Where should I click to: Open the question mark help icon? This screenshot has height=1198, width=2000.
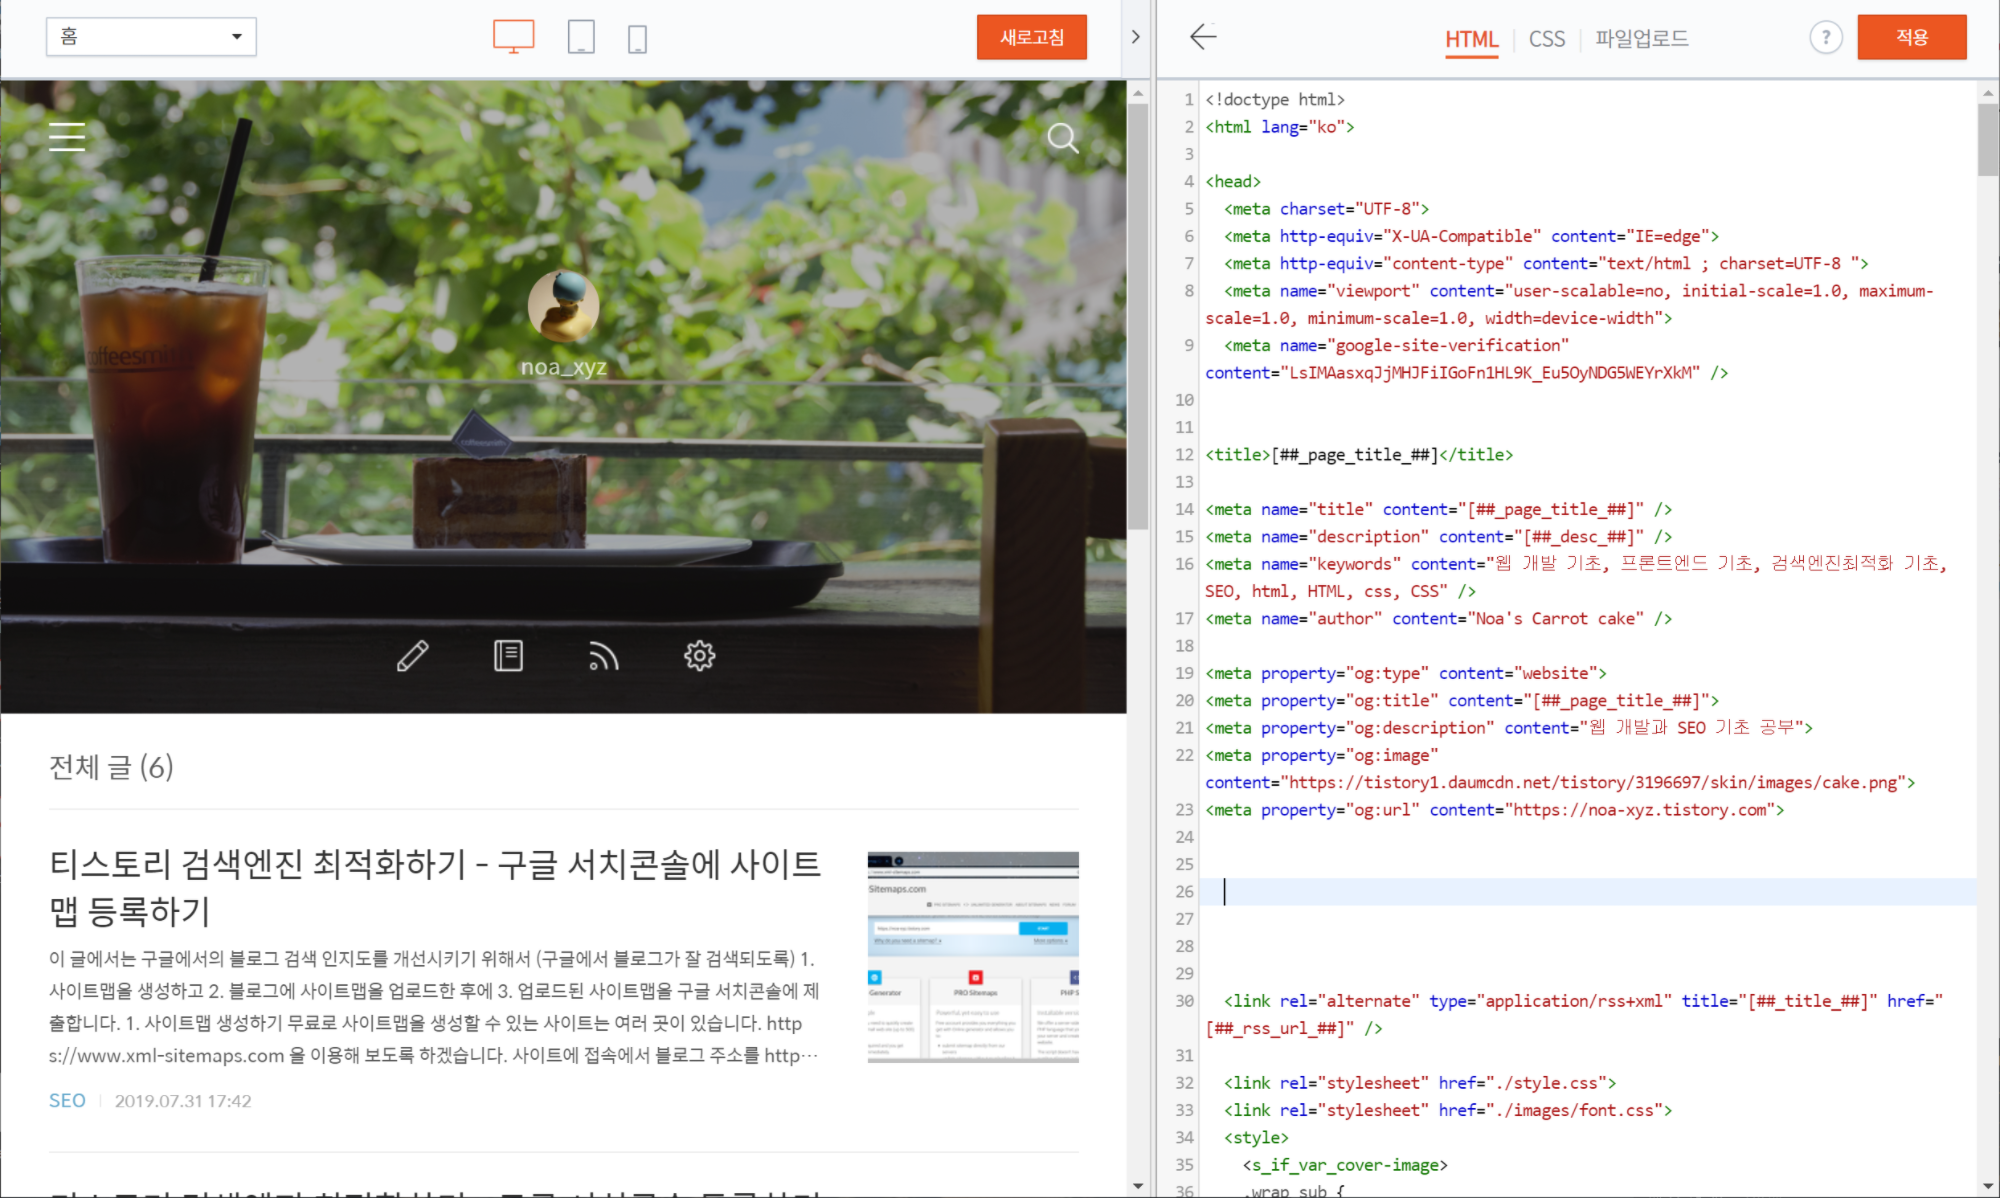point(1825,38)
